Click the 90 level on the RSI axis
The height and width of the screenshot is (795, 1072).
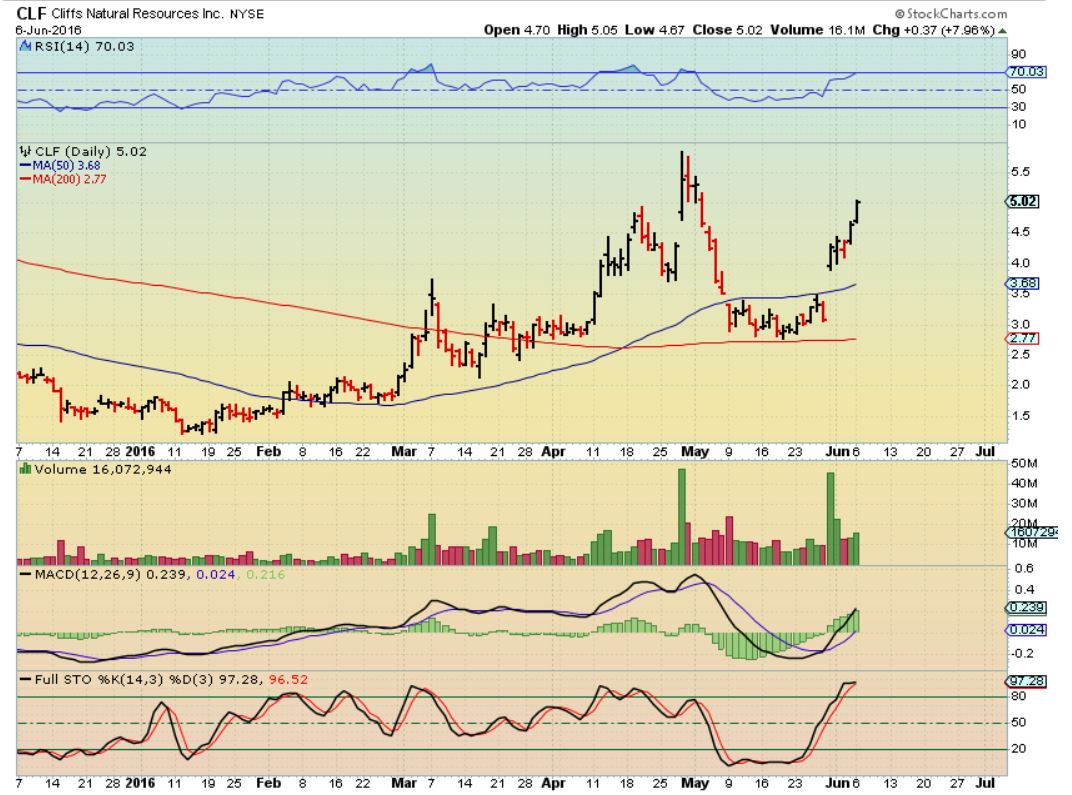(x=1019, y=54)
